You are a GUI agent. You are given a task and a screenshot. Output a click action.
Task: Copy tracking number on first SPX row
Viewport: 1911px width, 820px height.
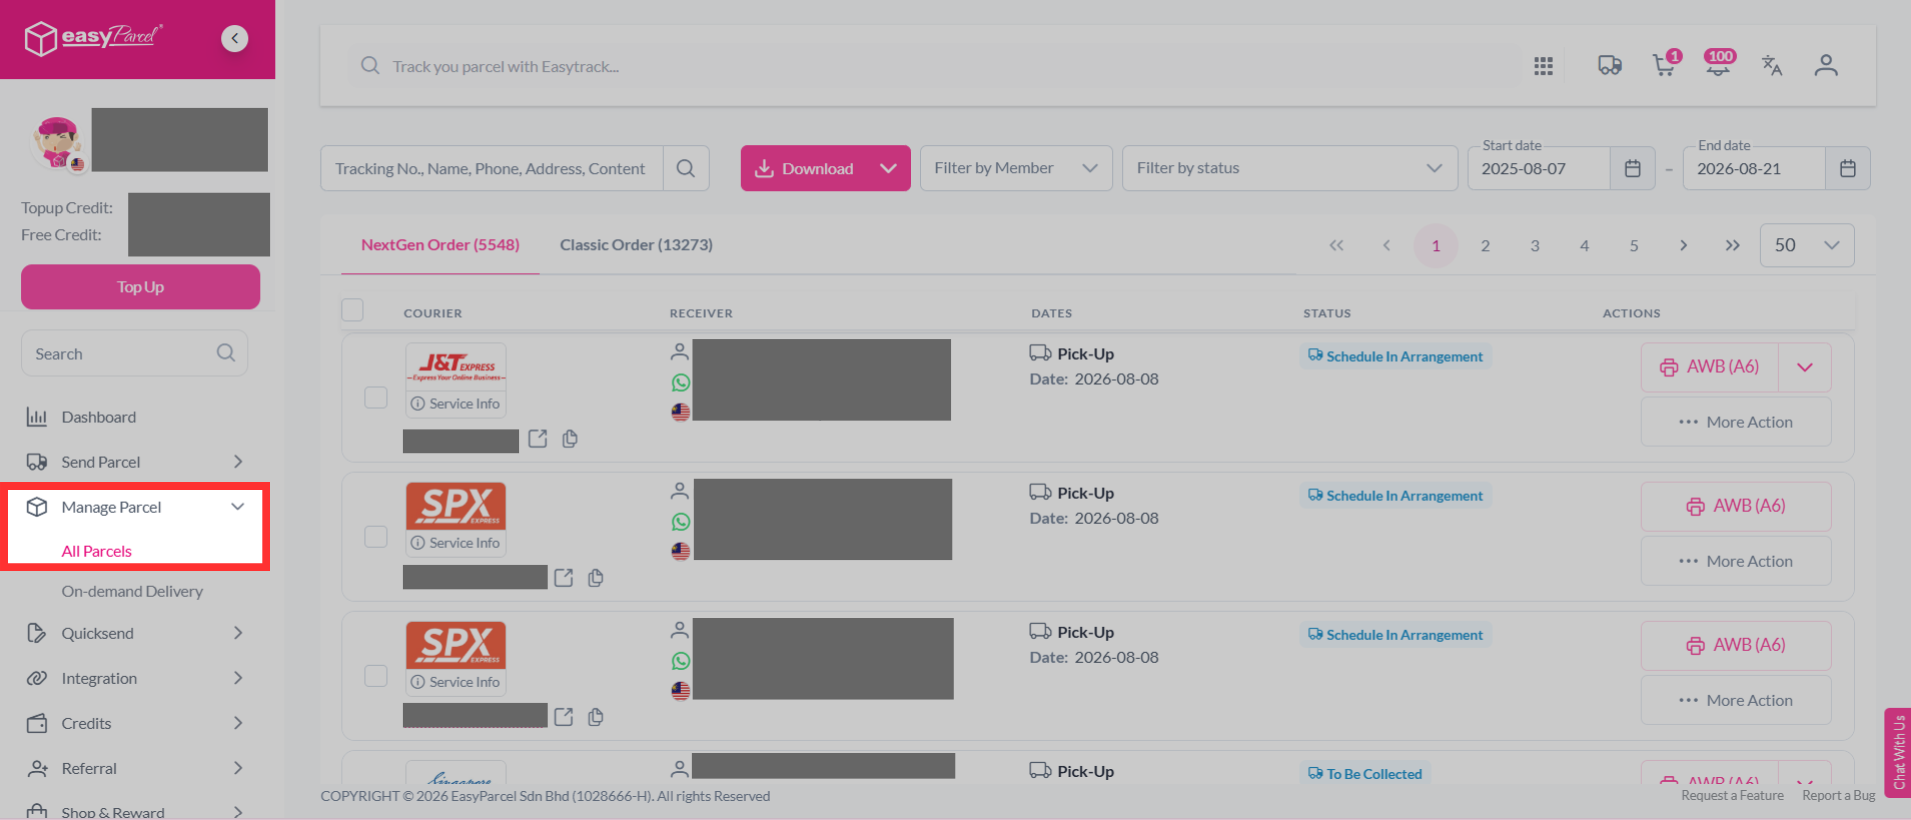tap(596, 578)
